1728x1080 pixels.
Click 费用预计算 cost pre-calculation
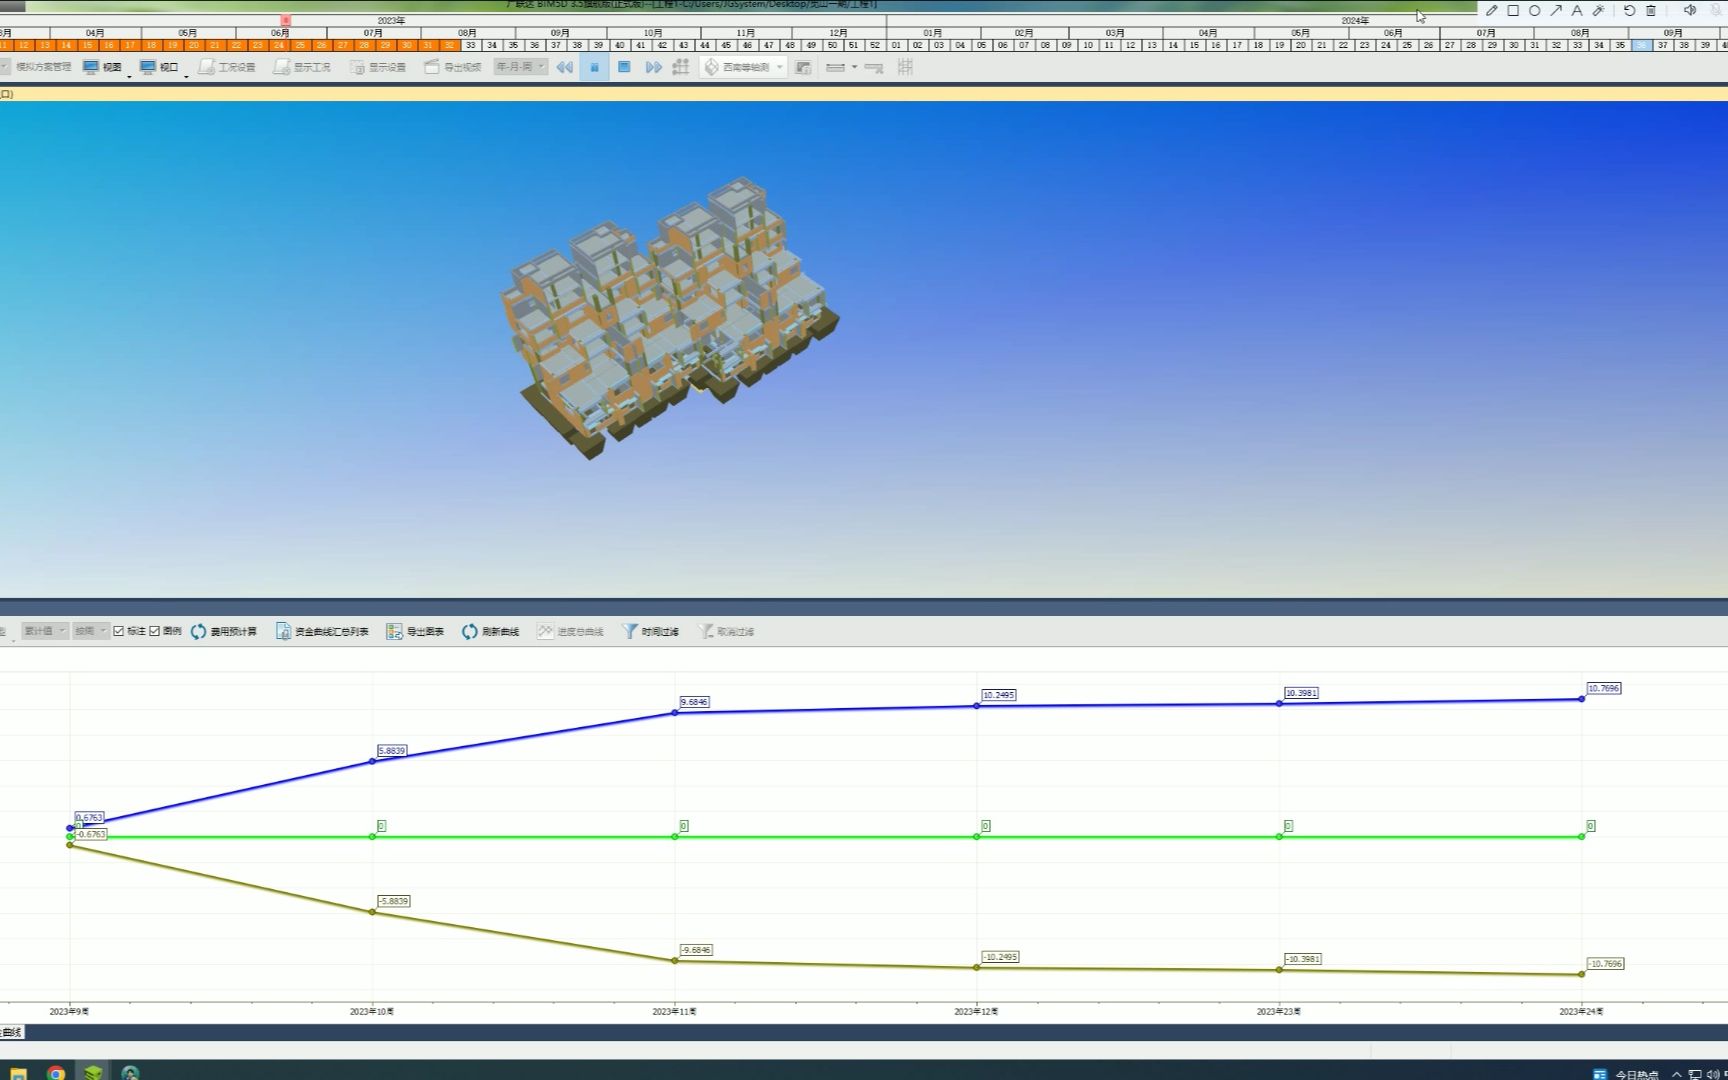pos(224,631)
